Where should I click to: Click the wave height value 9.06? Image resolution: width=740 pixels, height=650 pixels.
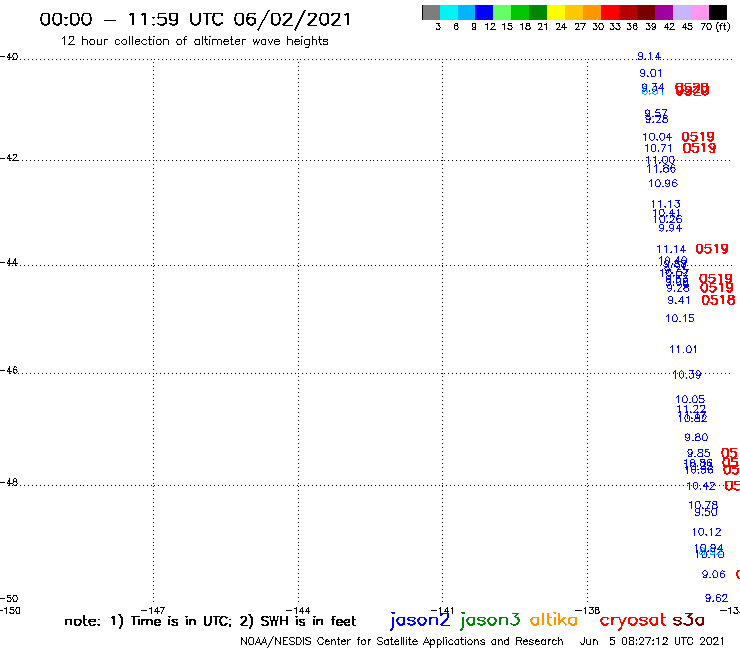714,574
